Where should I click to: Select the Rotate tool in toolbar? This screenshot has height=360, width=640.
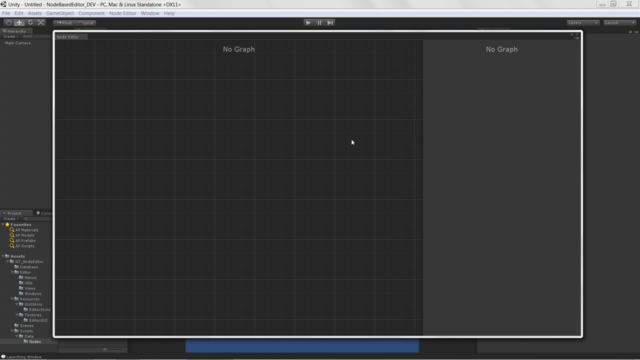(30, 23)
